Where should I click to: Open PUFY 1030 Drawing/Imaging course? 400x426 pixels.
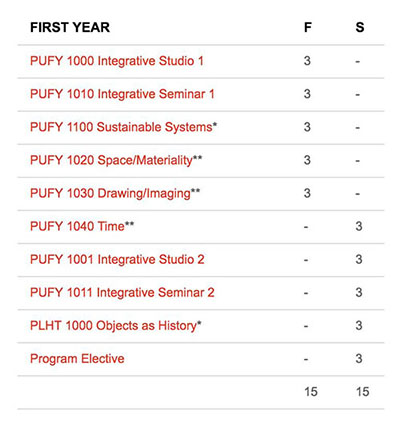click(x=115, y=193)
